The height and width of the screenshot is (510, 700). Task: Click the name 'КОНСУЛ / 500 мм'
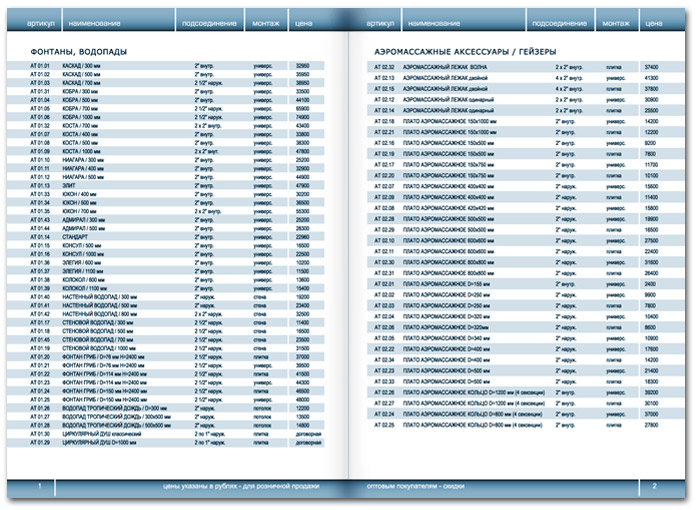(x=82, y=246)
